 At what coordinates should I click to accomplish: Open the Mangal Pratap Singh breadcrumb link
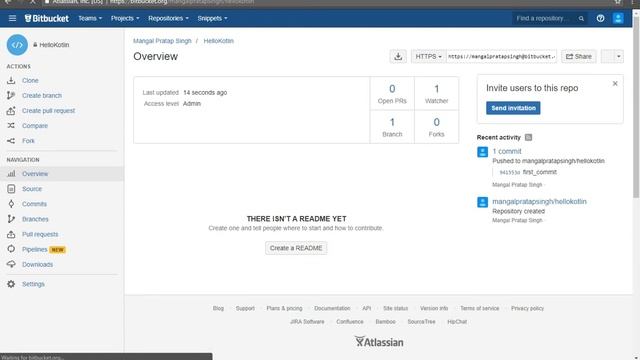coord(162,41)
